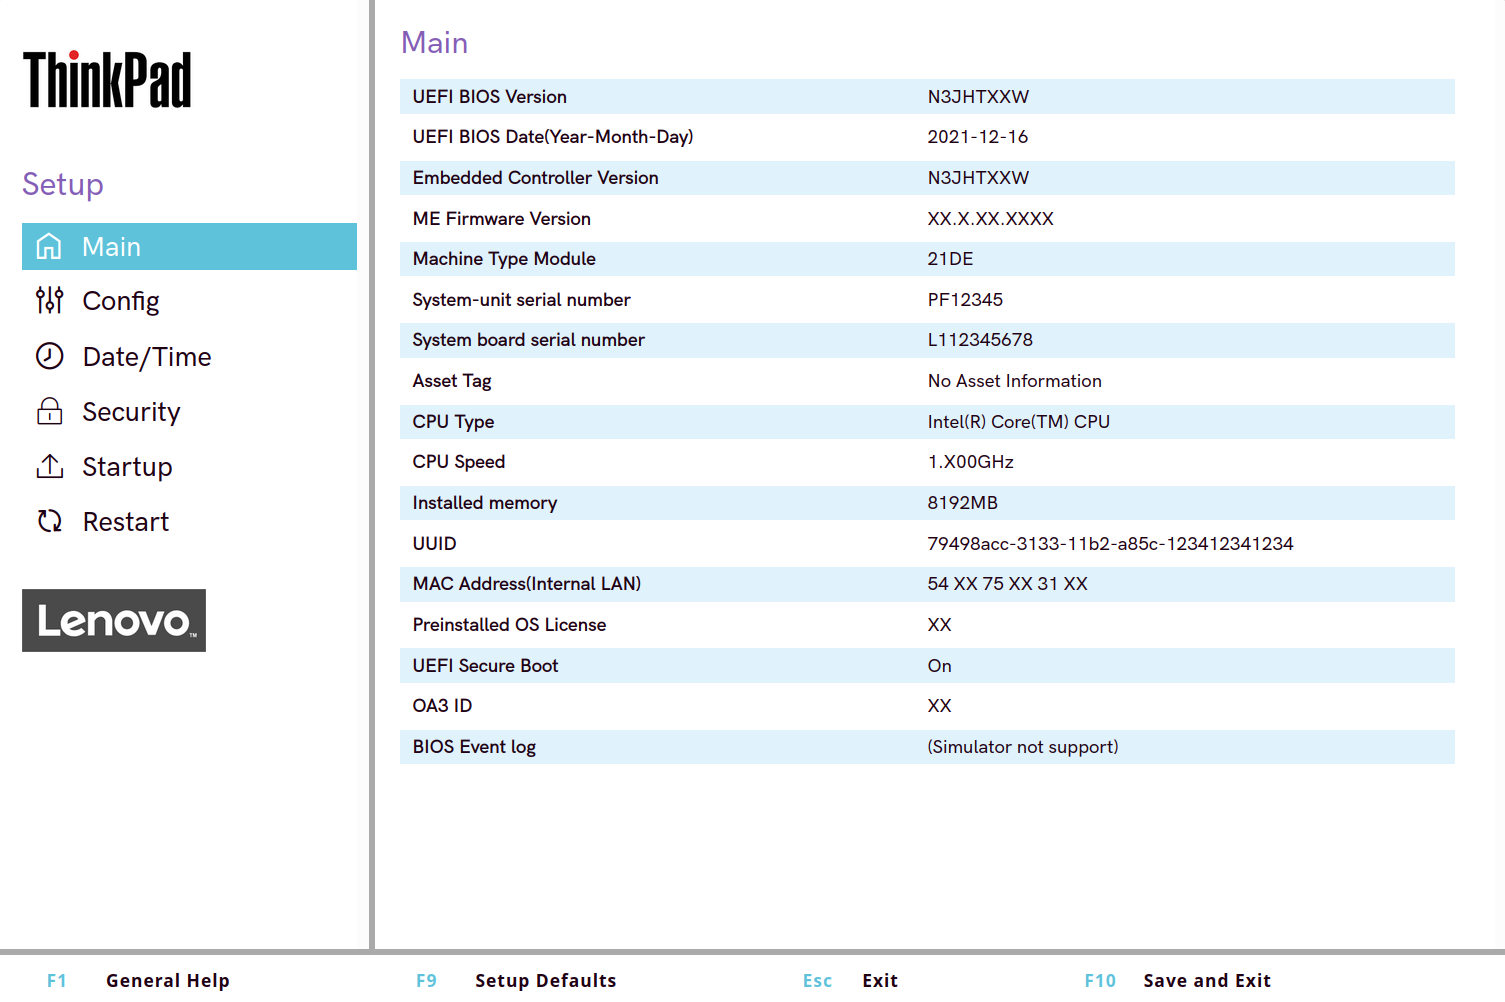This screenshot has width=1505, height=1002.
Task: Select the UEFI BIOS Version label
Action: pos(490,97)
